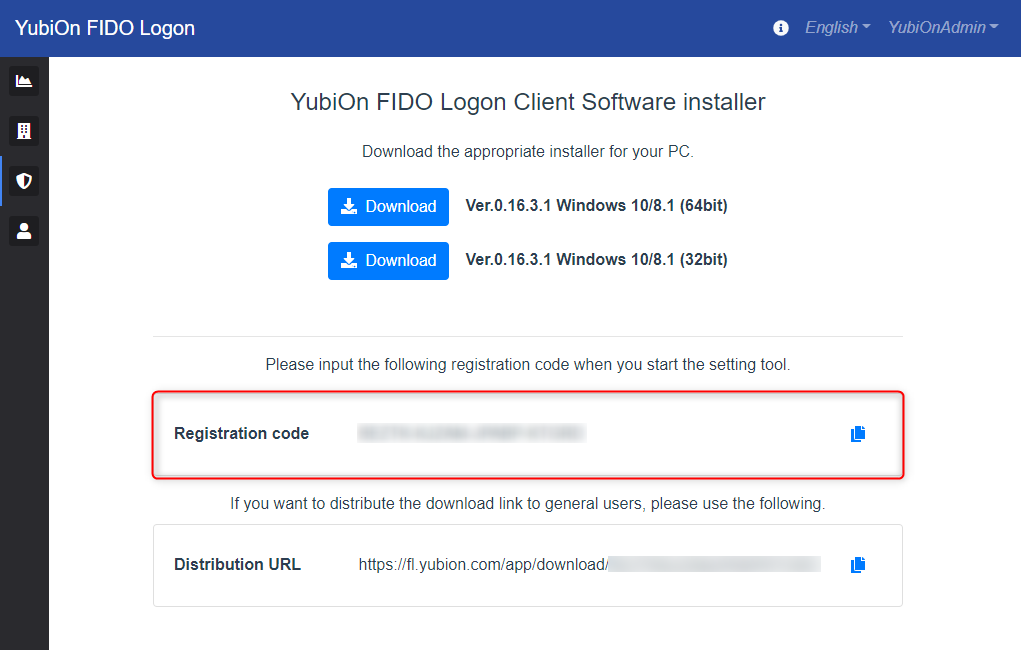Expand the English language dropdown
Viewport: 1021px width, 650px height.
pos(837,28)
